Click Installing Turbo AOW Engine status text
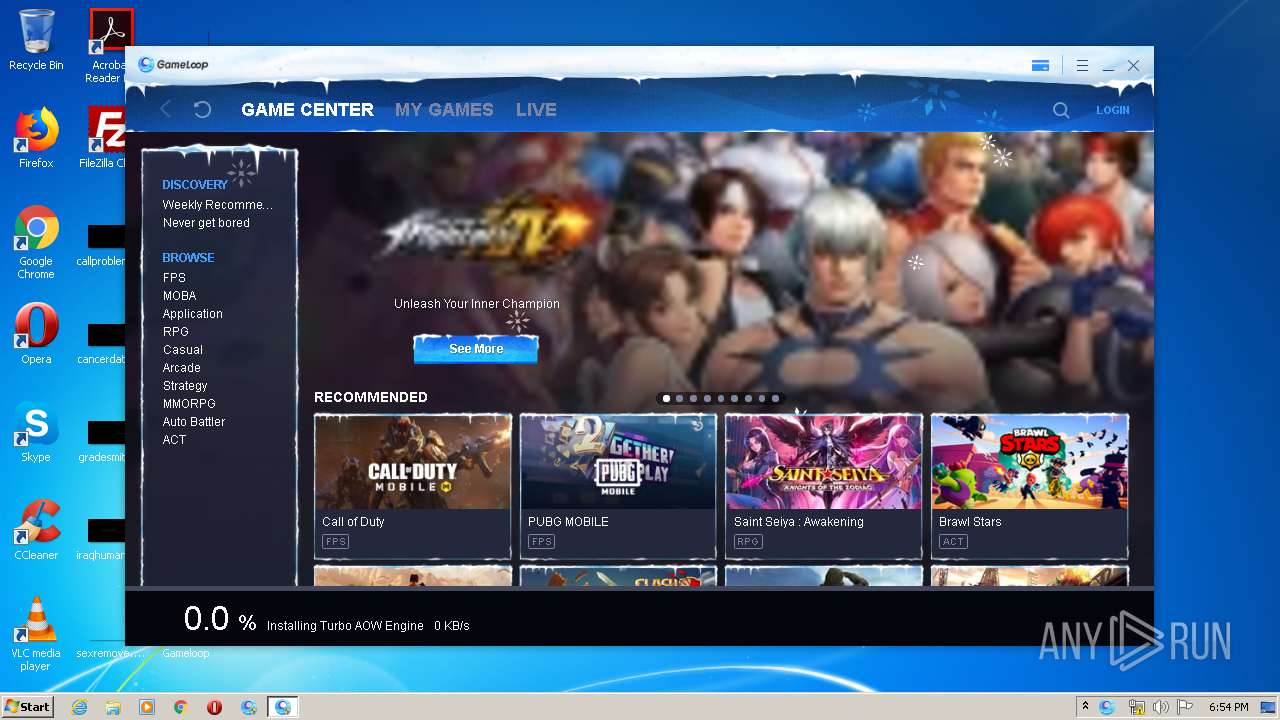 [x=345, y=626]
